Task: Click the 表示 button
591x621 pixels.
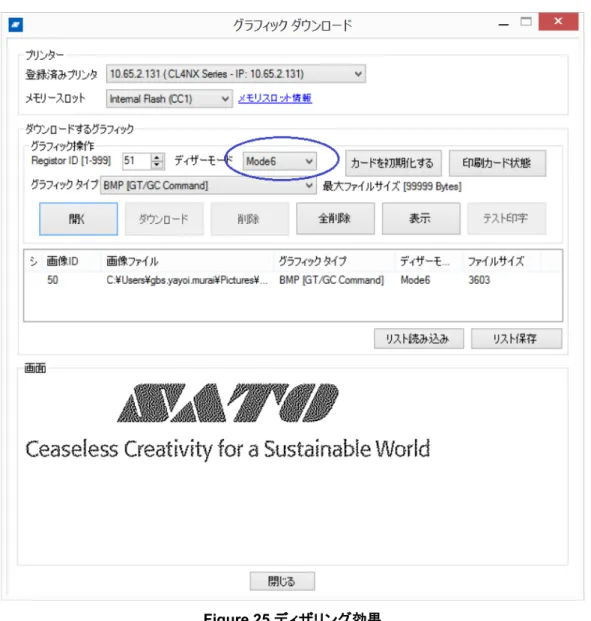Action: (421, 219)
